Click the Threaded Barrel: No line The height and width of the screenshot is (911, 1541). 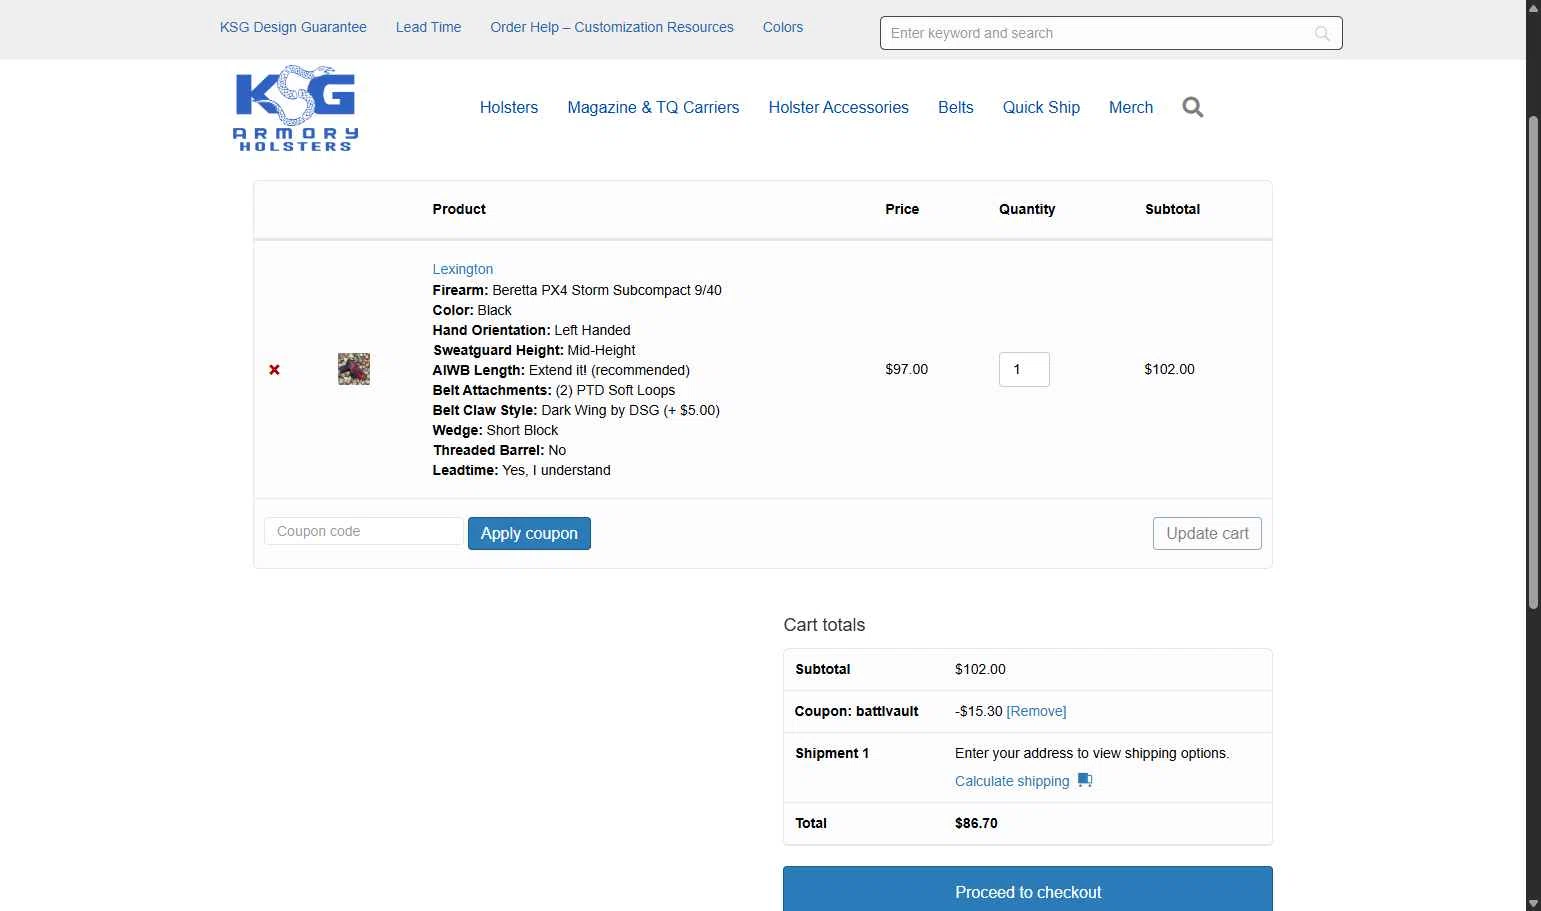(500, 450)
